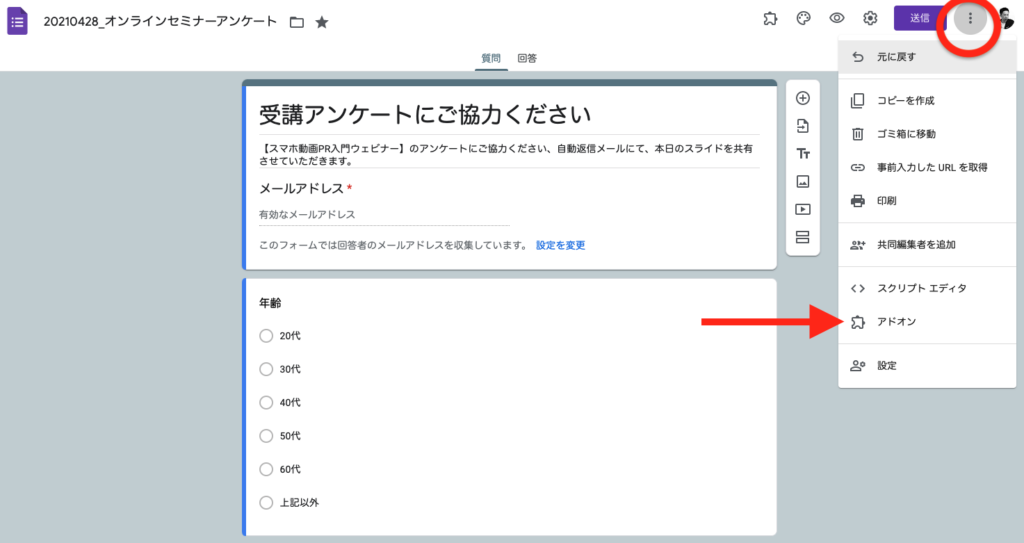Select the 上記以外 radio option

(266, 502)
